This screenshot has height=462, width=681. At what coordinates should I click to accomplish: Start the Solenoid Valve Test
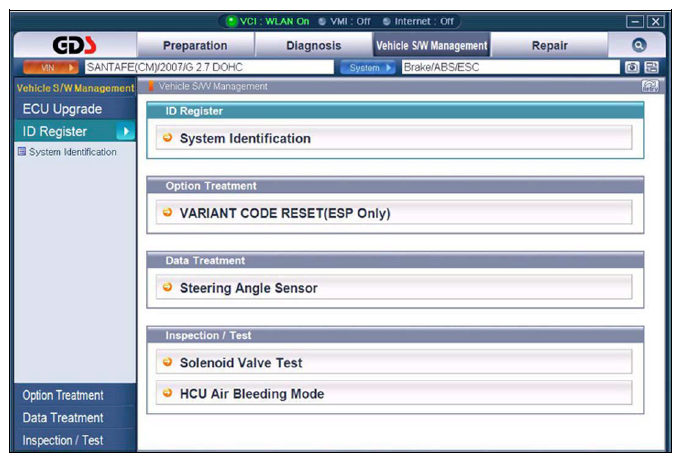pos(394,362)
